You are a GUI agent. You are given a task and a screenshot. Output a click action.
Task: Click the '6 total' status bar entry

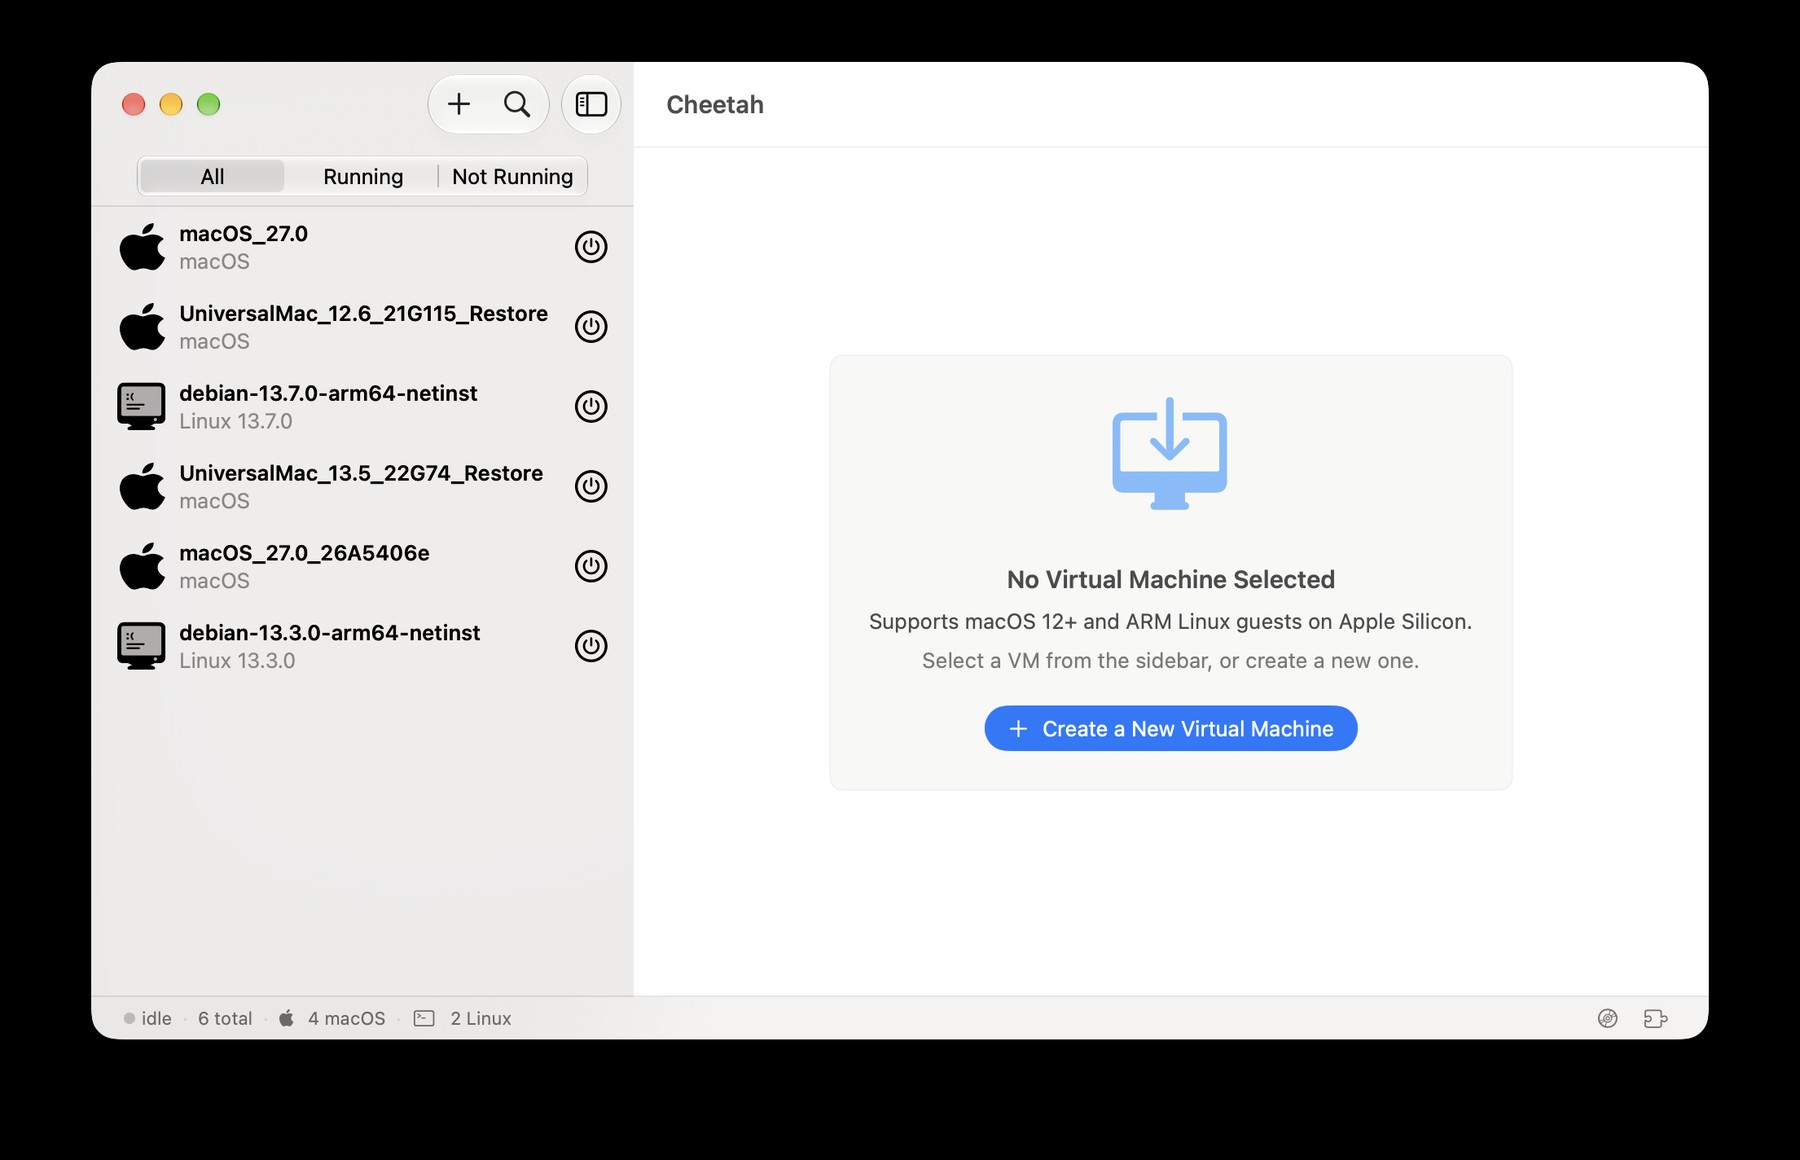[x=225, y=1018]
